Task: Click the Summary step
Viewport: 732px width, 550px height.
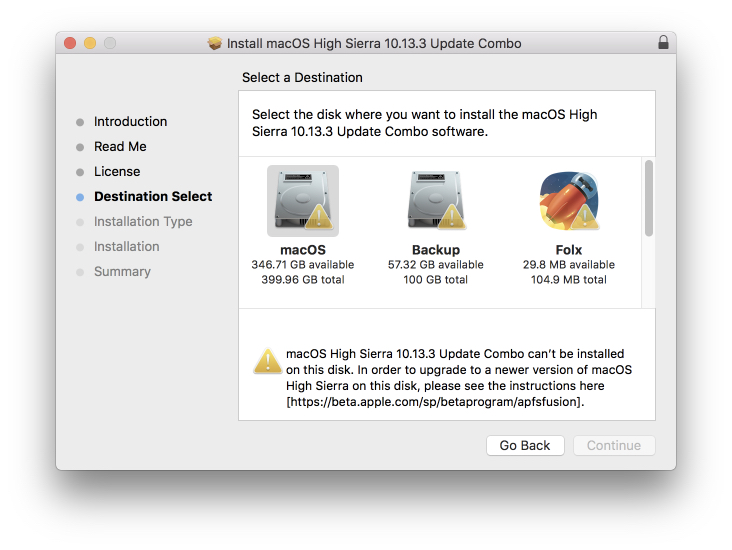Action: coord(122,272)
